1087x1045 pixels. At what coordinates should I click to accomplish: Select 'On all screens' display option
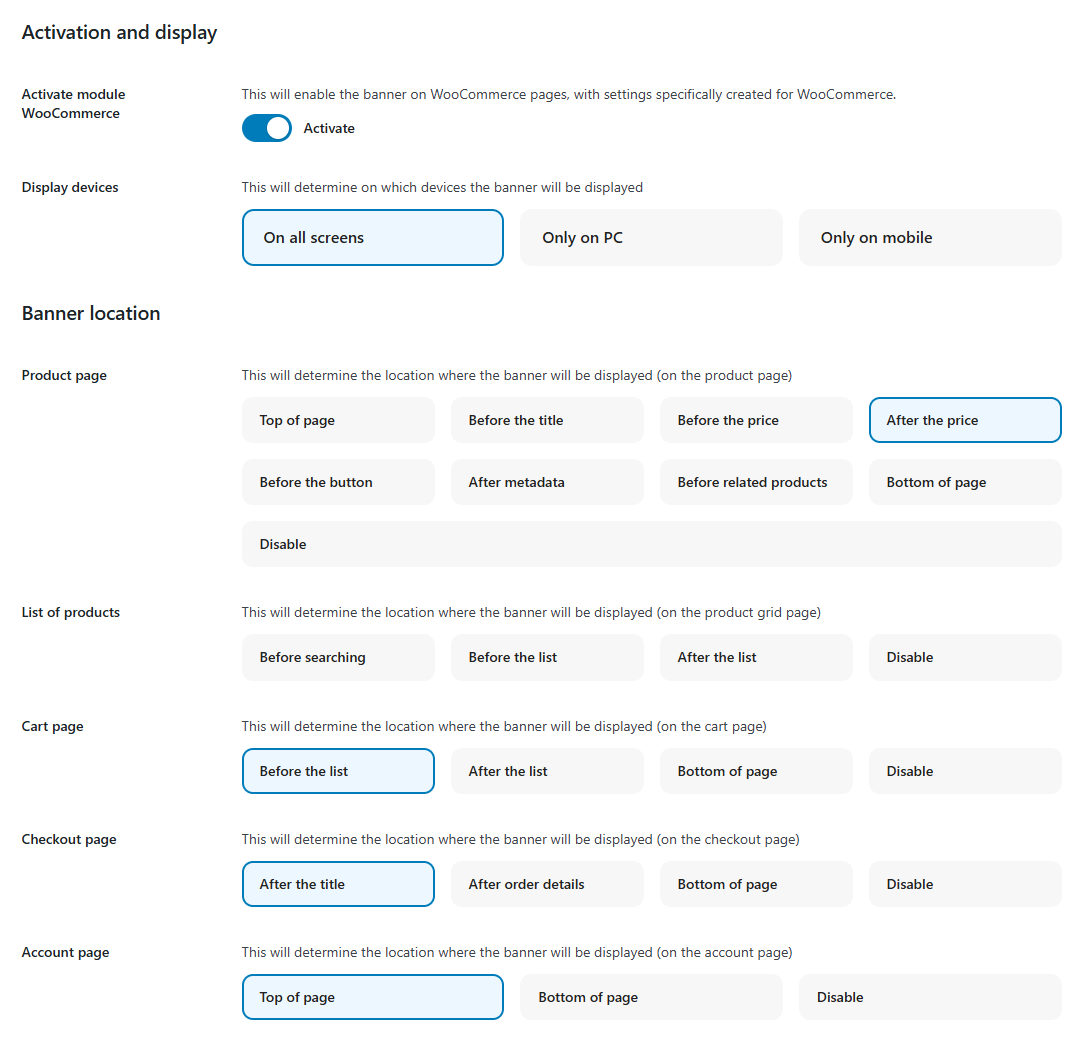(372, 238)
